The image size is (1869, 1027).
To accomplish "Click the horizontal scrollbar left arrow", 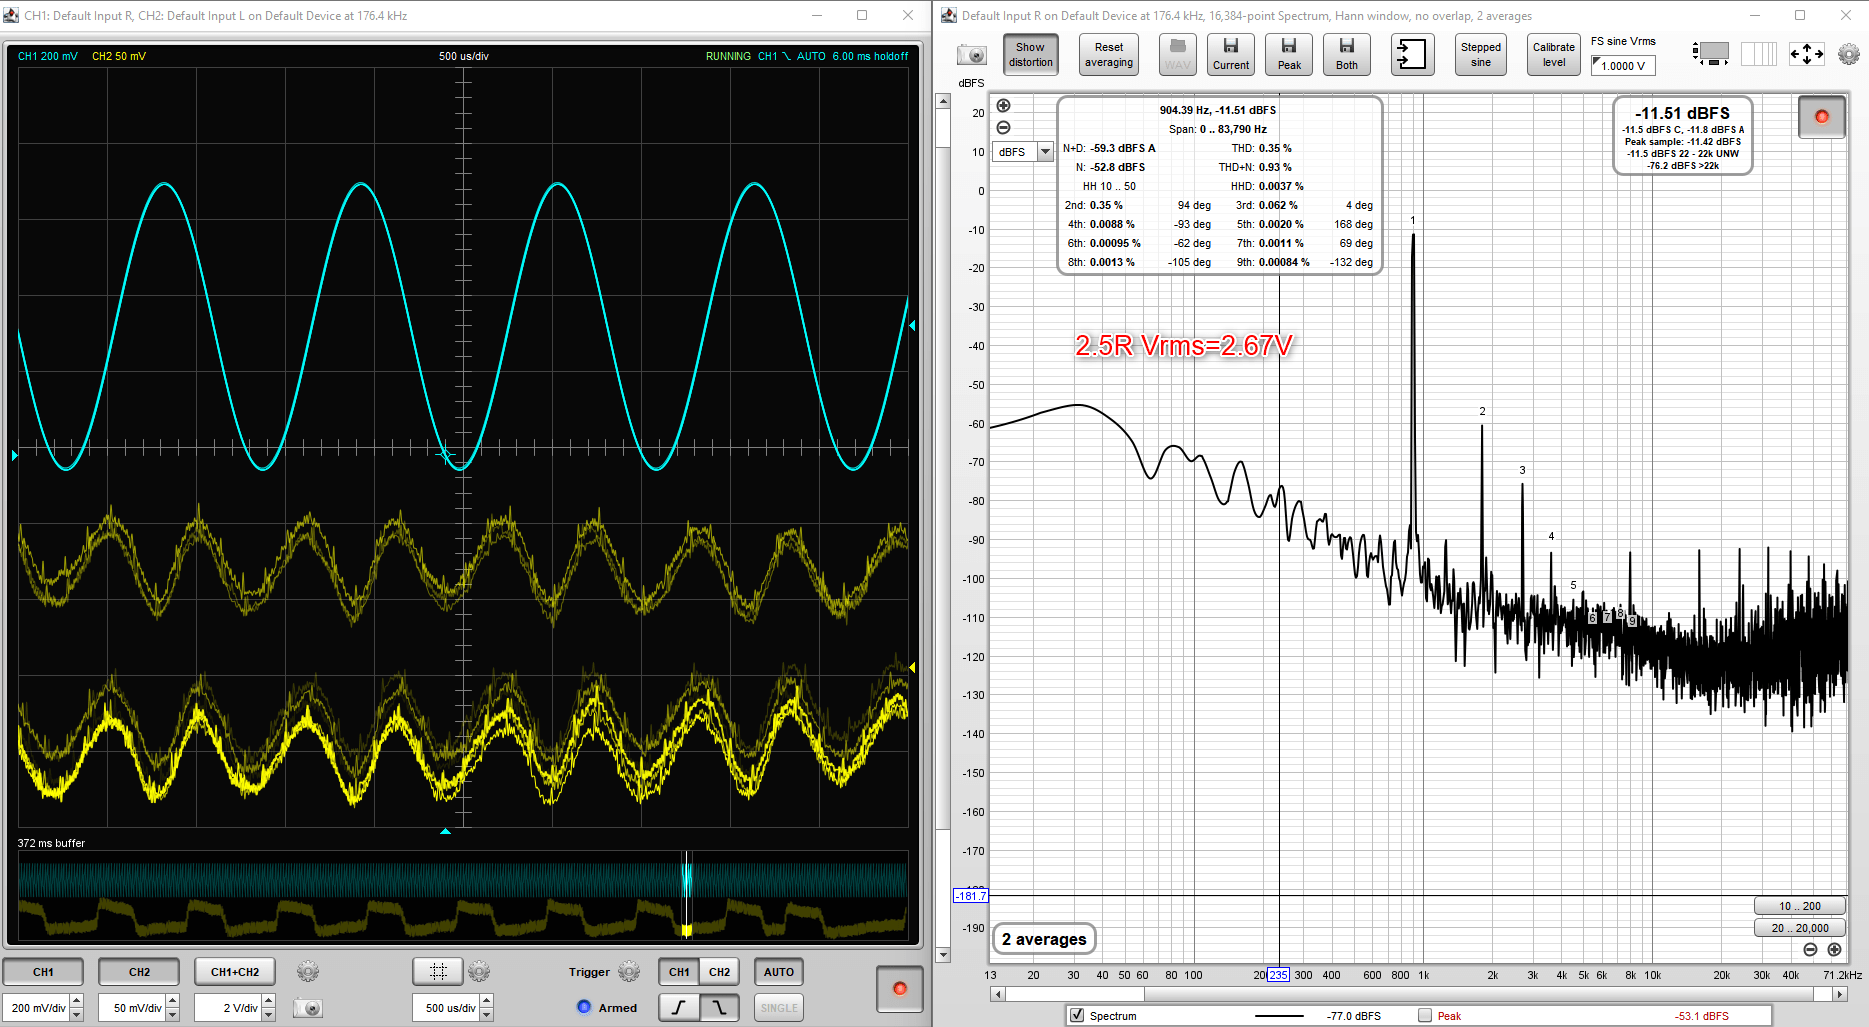I will [997, 994].
